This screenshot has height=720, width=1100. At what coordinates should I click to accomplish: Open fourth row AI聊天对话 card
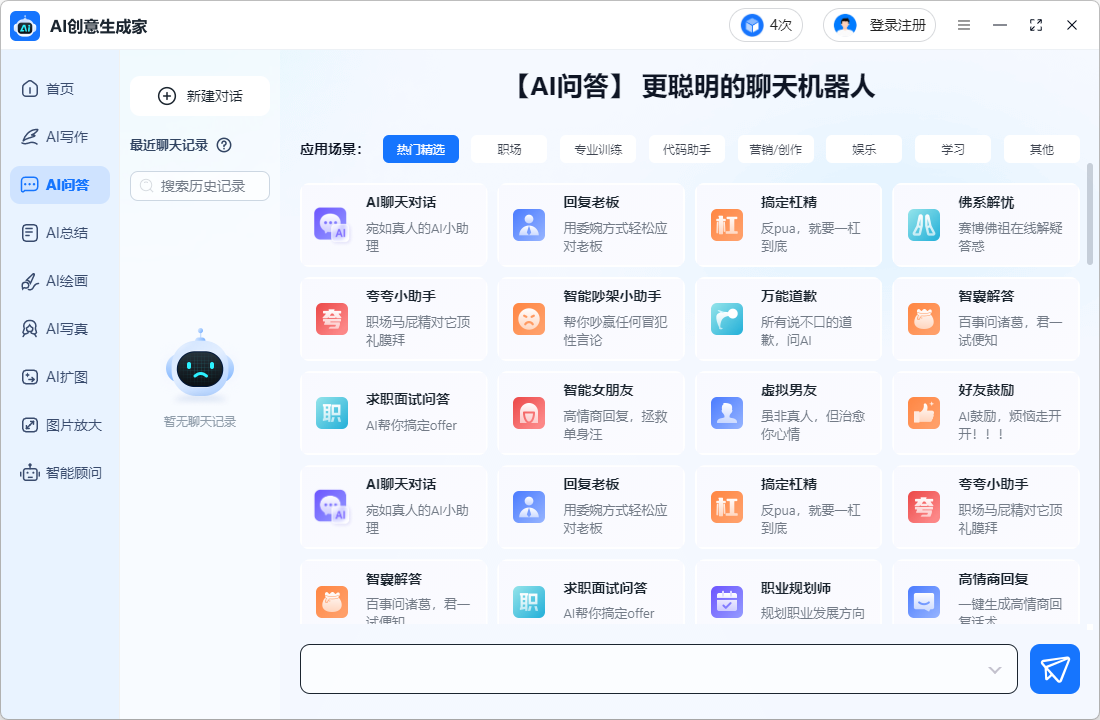click(394, 507)
